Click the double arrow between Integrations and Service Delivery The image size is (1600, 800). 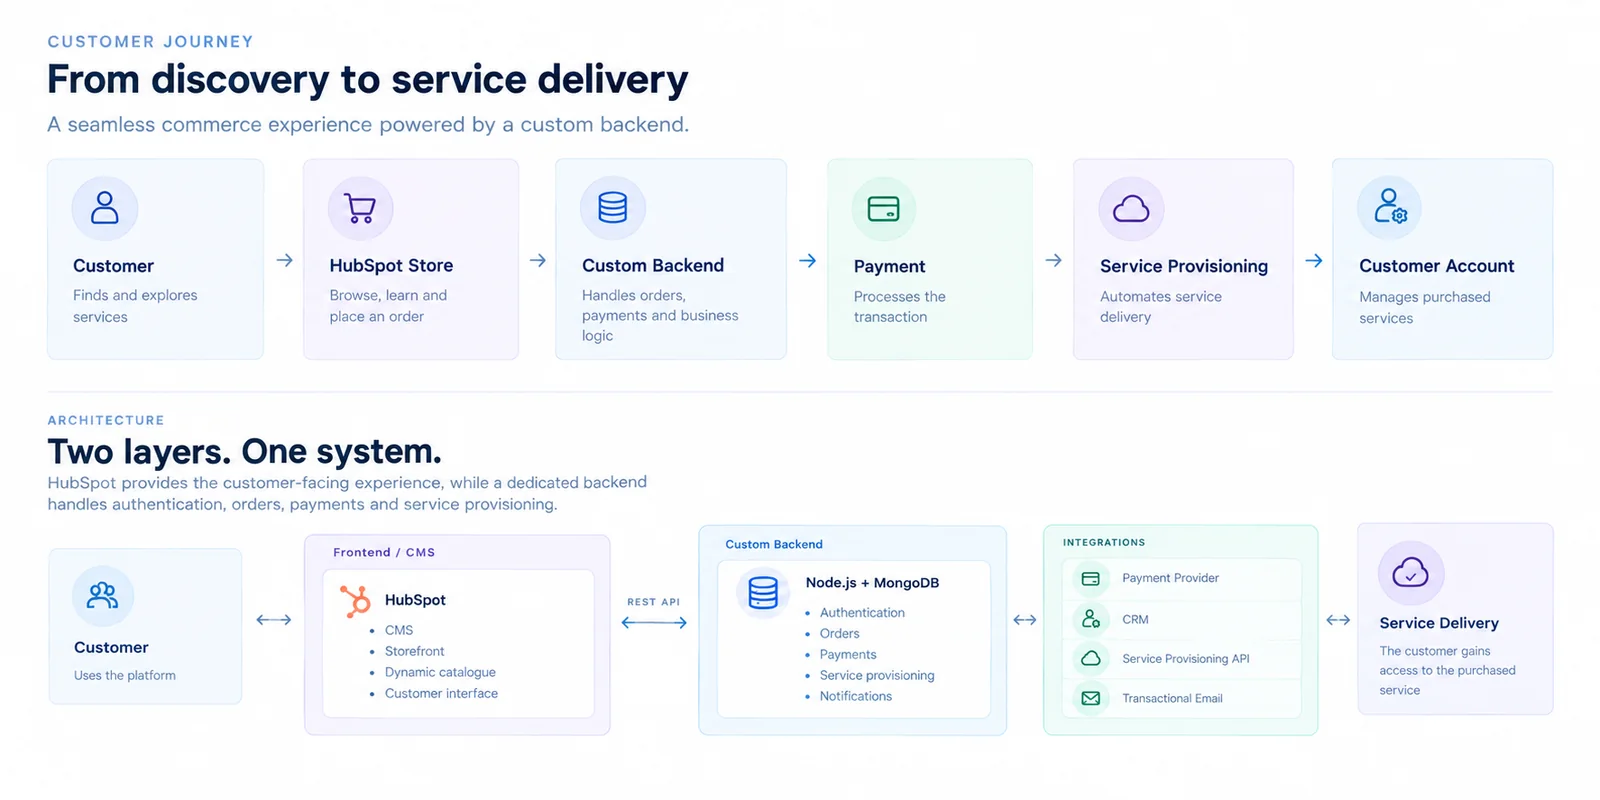1338,620
